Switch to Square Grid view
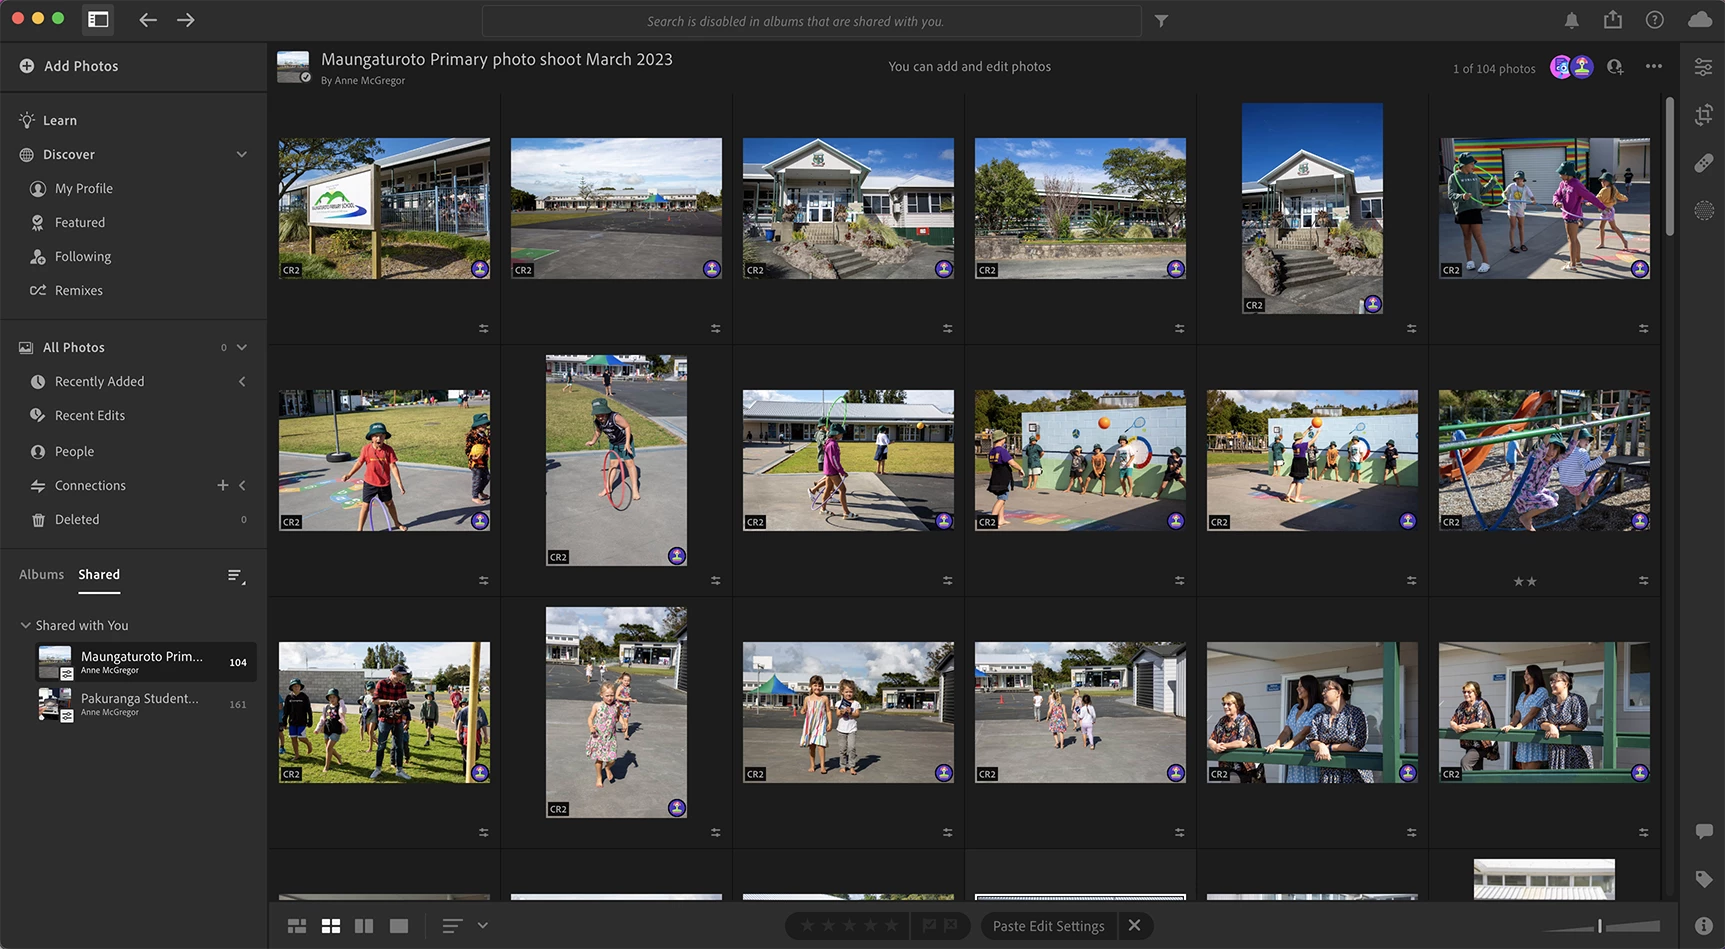 [x=331, y=926]
